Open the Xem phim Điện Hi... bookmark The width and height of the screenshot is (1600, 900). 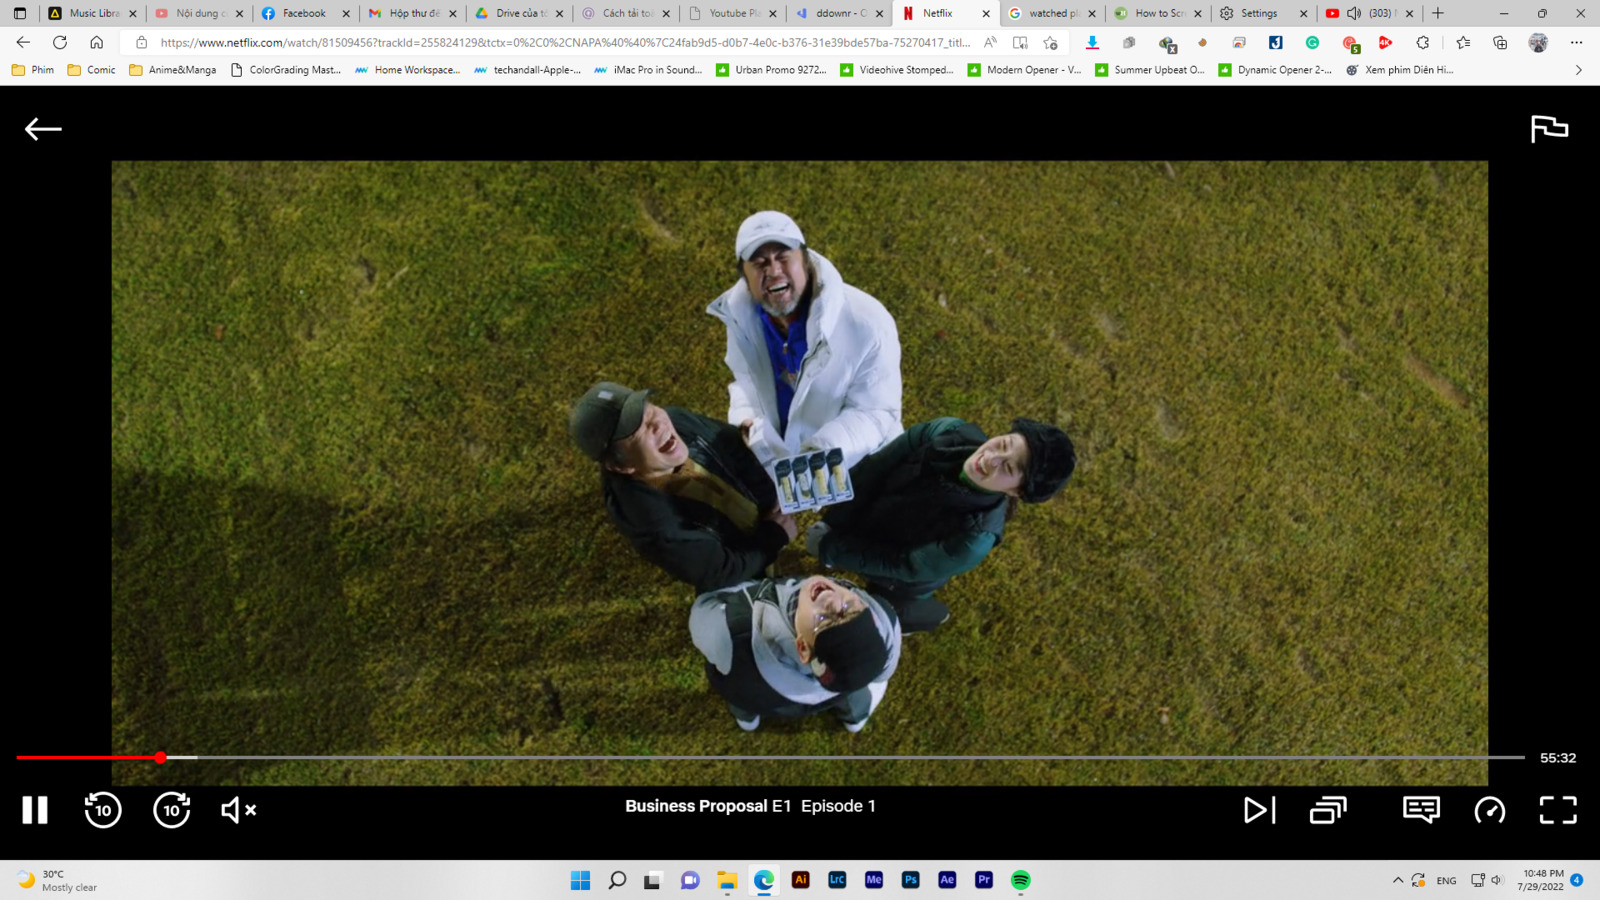[x=1400, y=70]
